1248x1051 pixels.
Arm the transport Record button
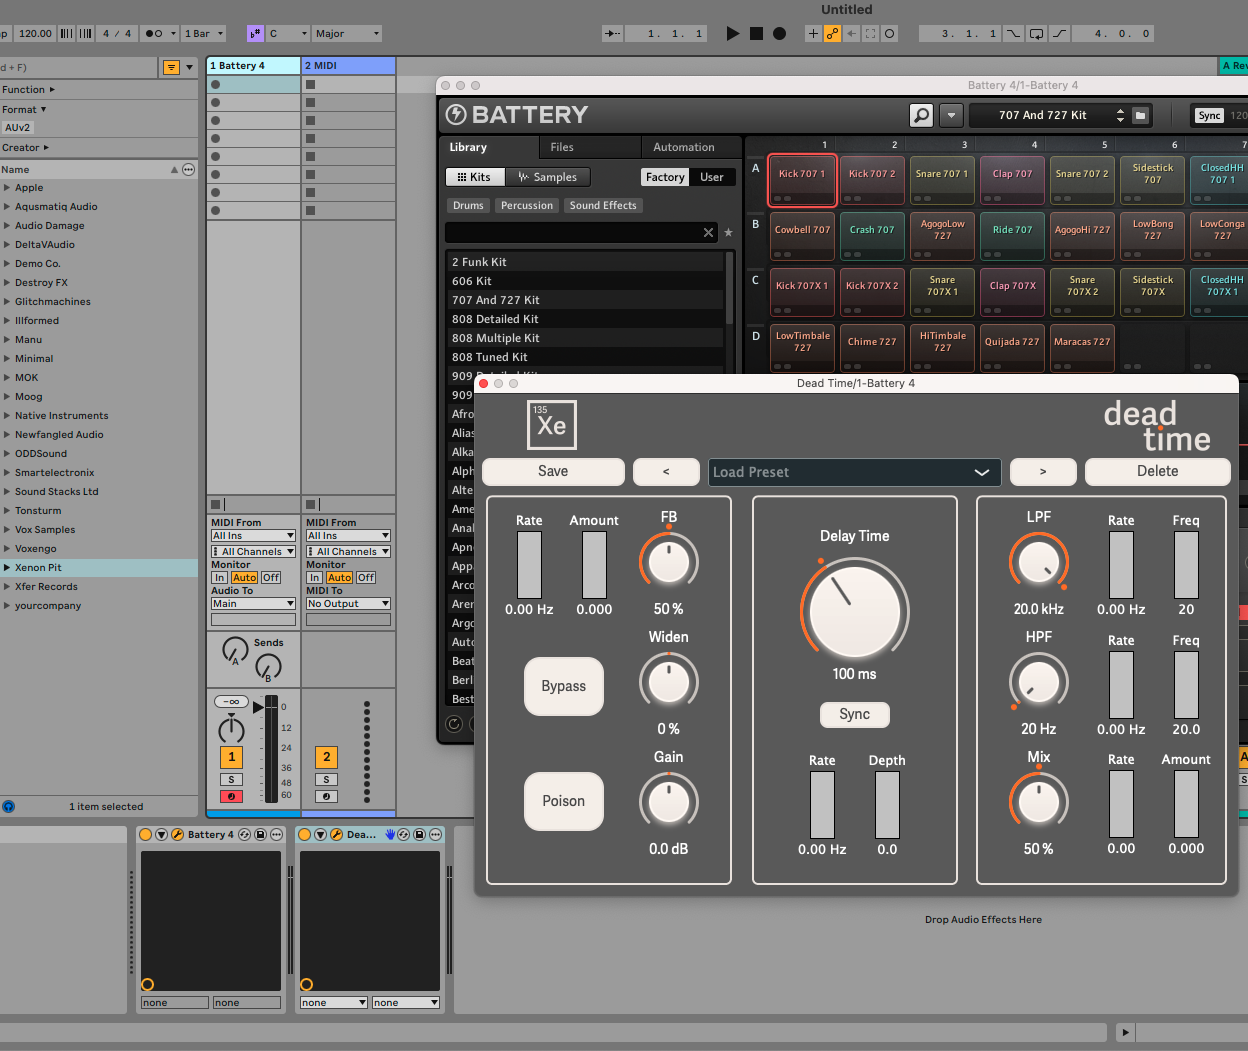[x=780, y=33]
